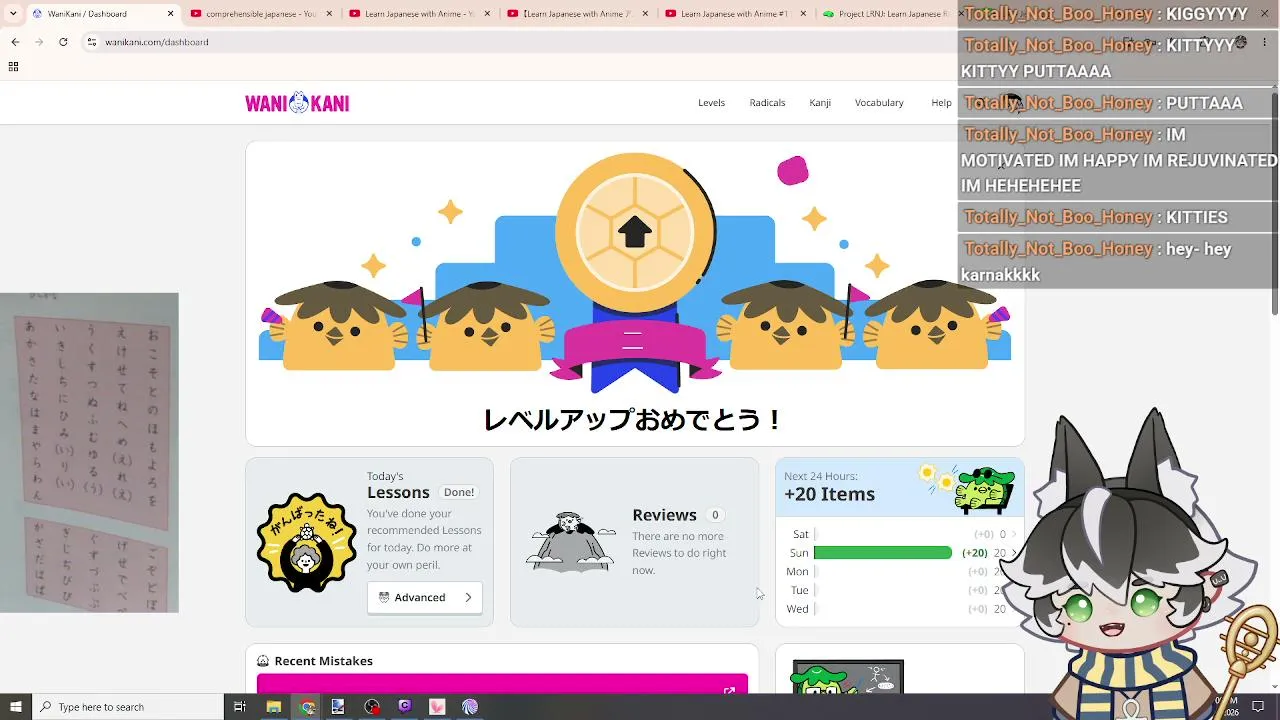Click the level-up medal badge
Screen dimensions: 1280x720
pyautogui.click(x=635, y=233)
